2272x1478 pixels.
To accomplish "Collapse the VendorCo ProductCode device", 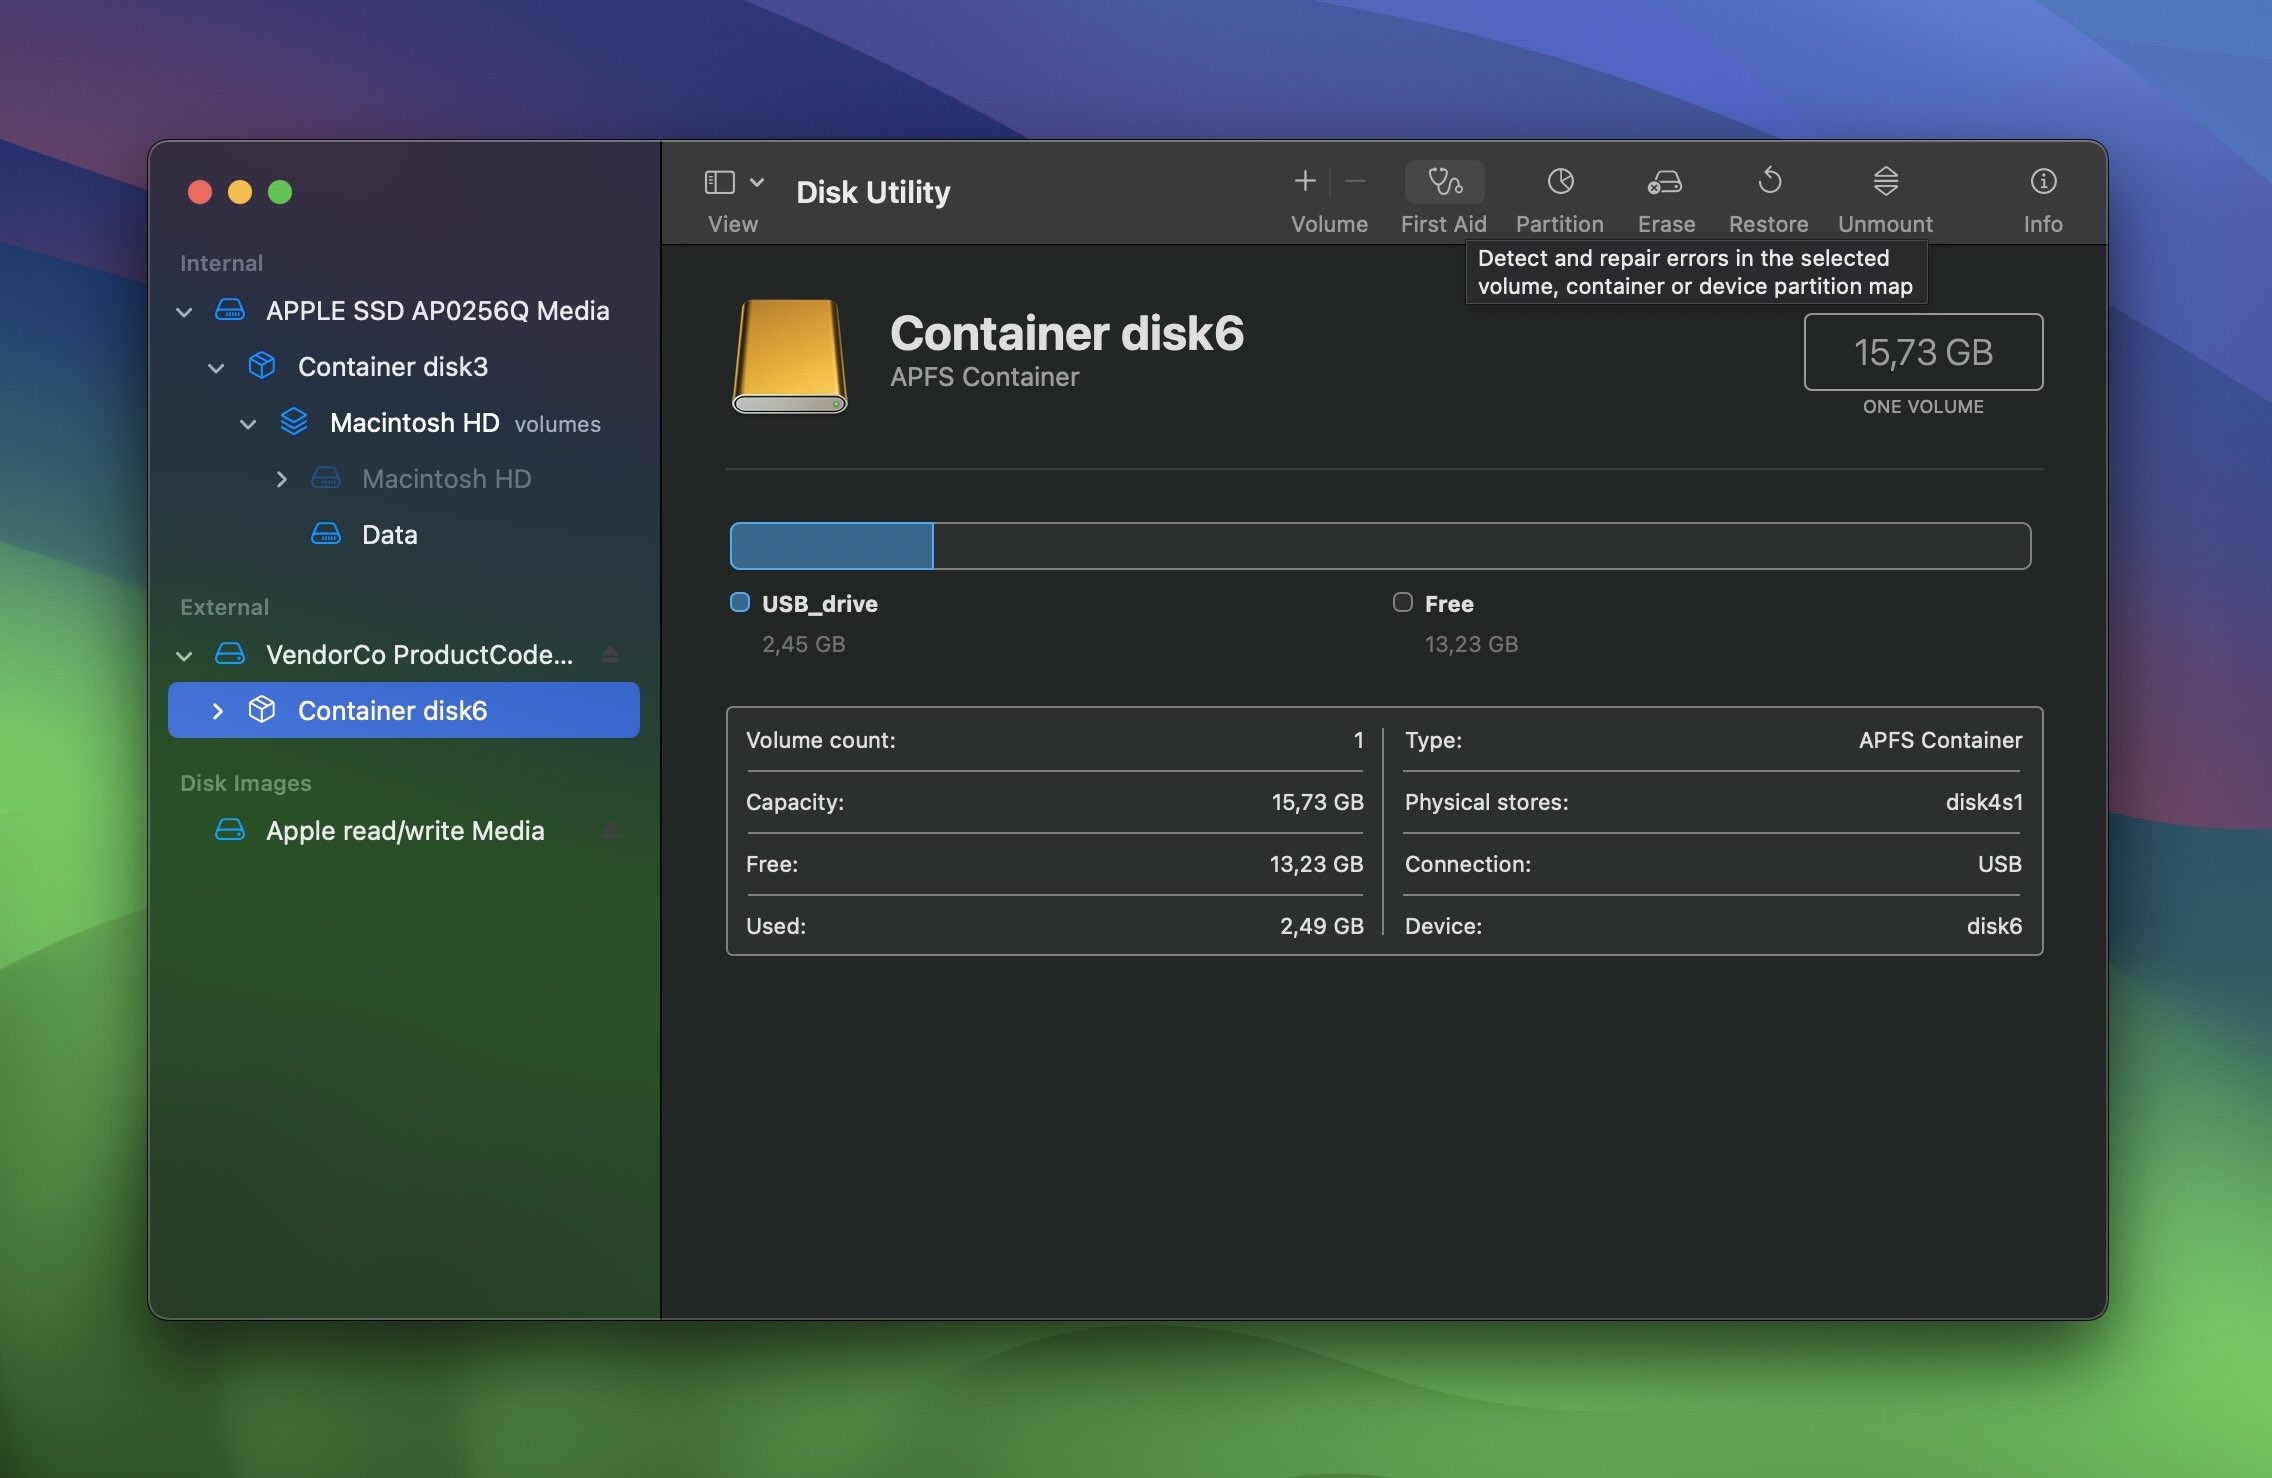I will click(184, 656).
